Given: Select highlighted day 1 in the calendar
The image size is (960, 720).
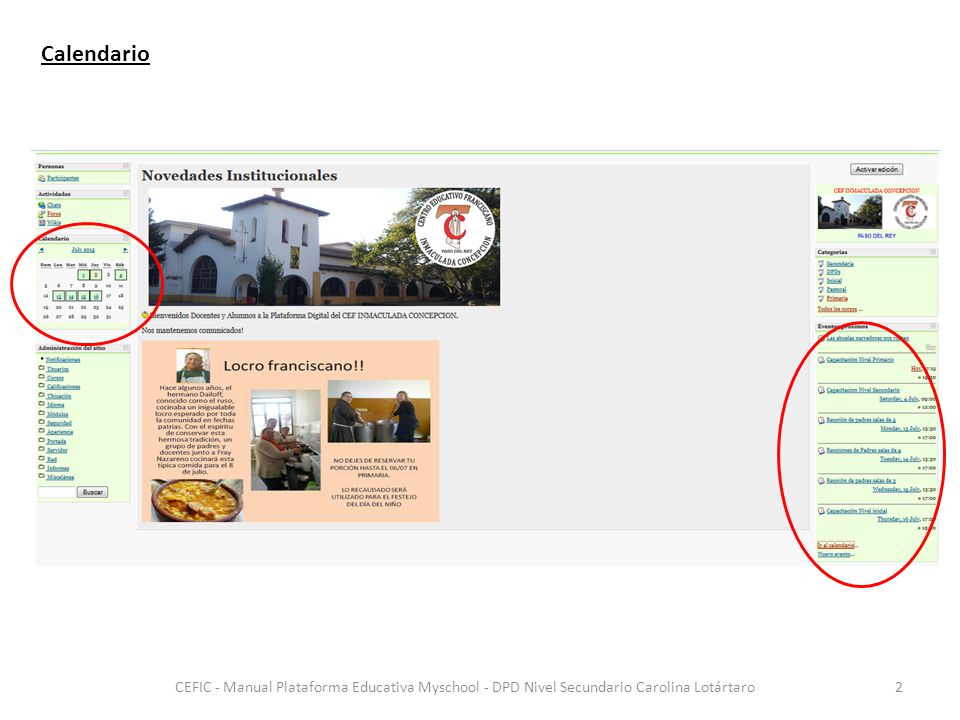Looking at the screenshot, I should [x=83, y=275].
